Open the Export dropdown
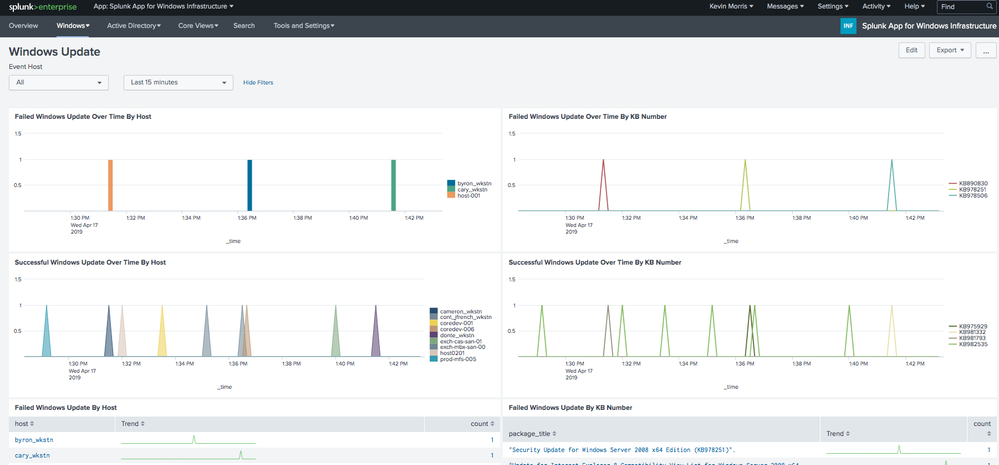The image size is (999, 465). coord(949,50)
